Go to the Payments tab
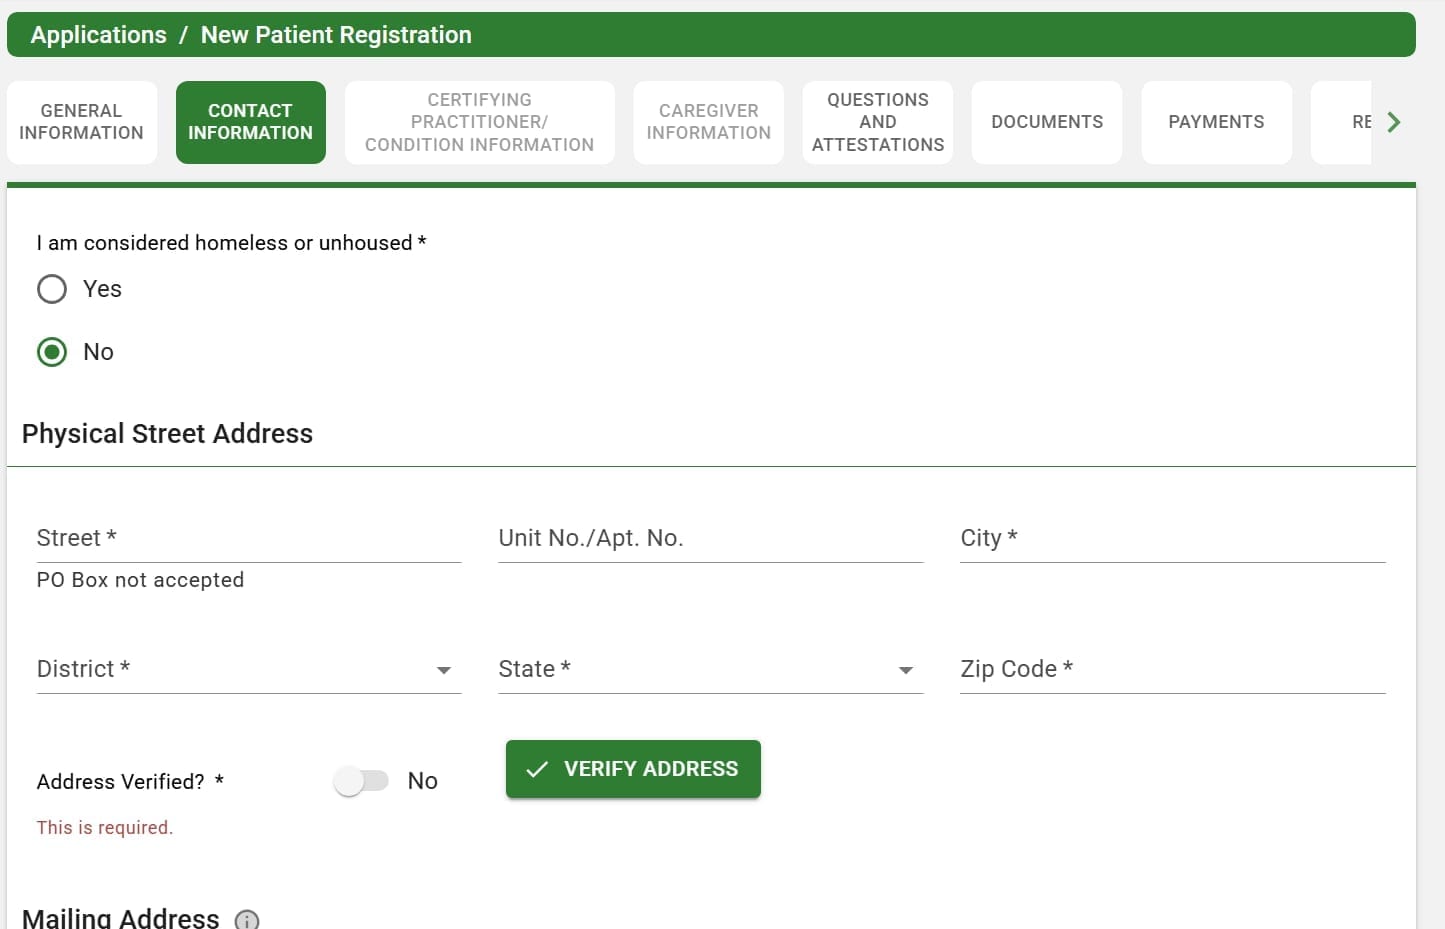1445x929 pixels. 1216,122
